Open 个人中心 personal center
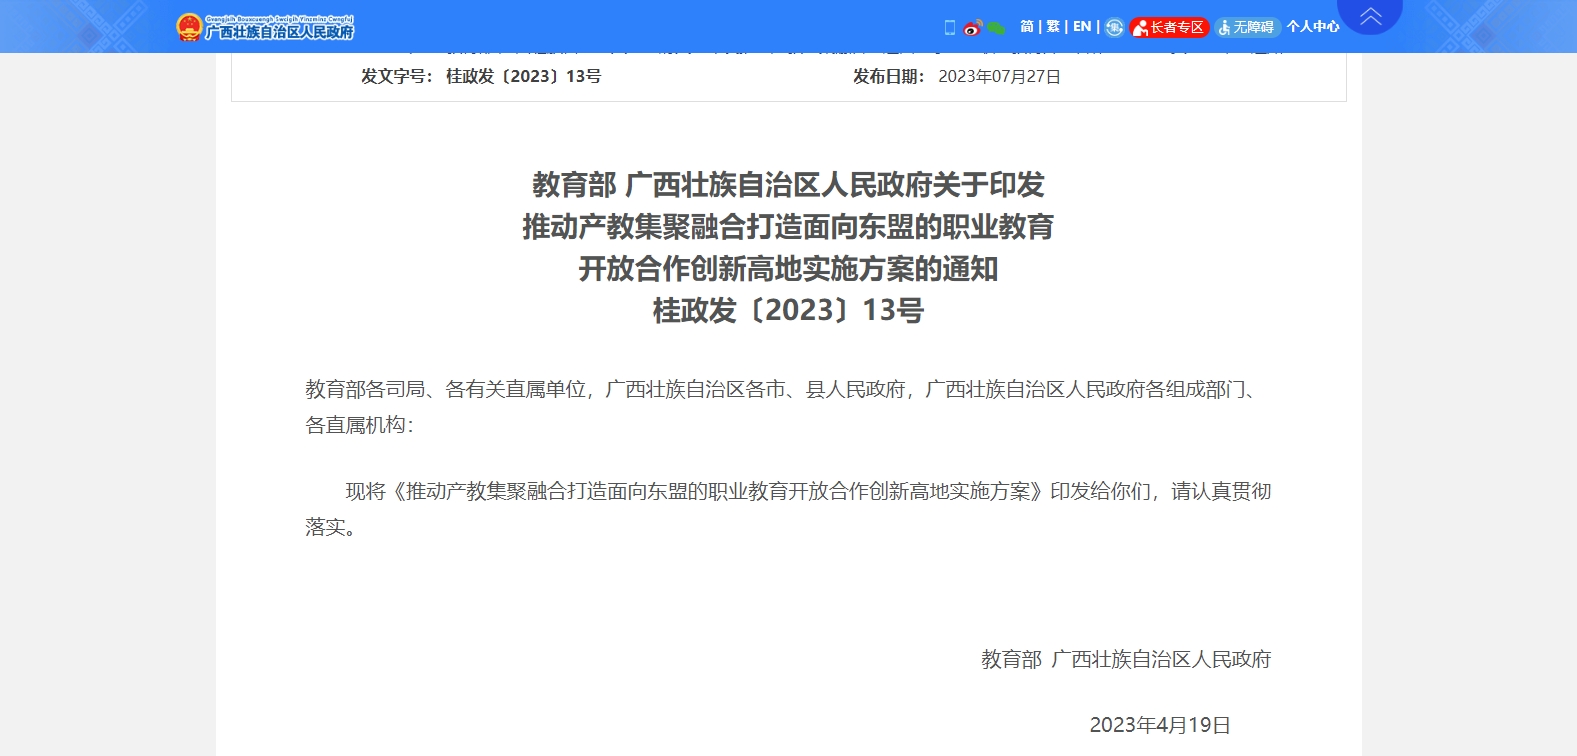The width and height of the screenshot is (1577, 756). tap(1312, 27)
